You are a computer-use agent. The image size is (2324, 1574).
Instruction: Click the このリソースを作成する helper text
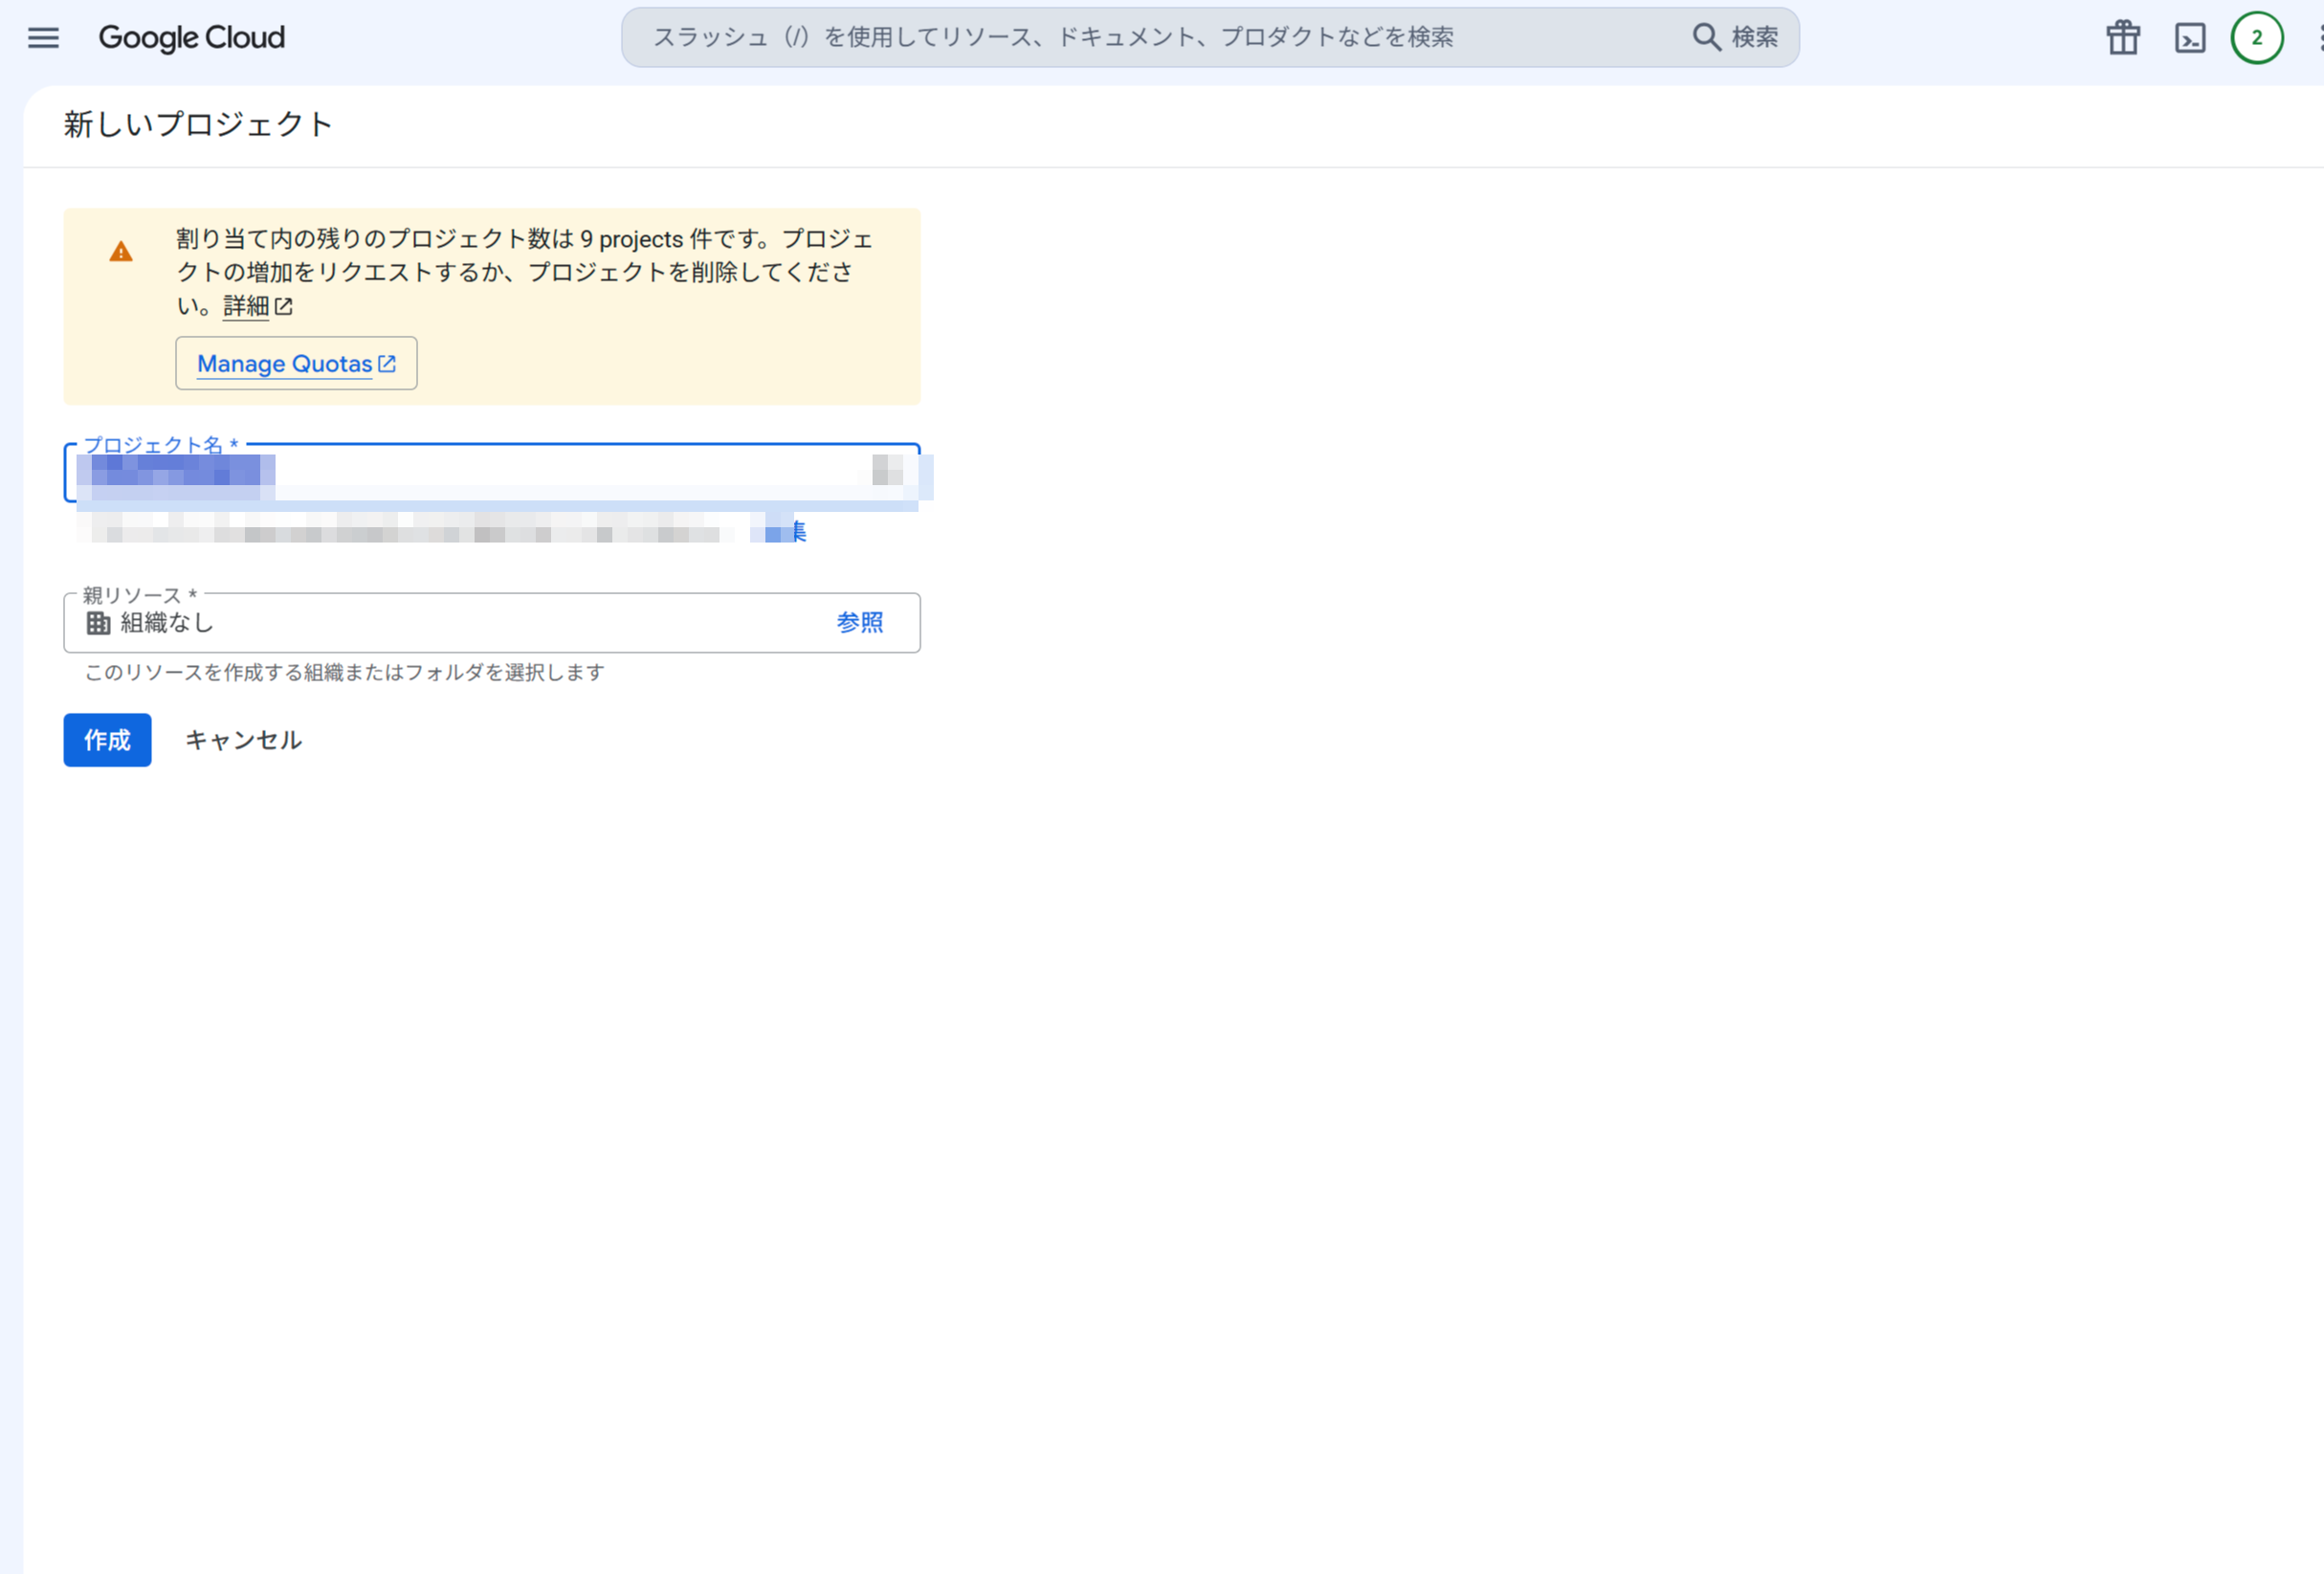point(345,672)
